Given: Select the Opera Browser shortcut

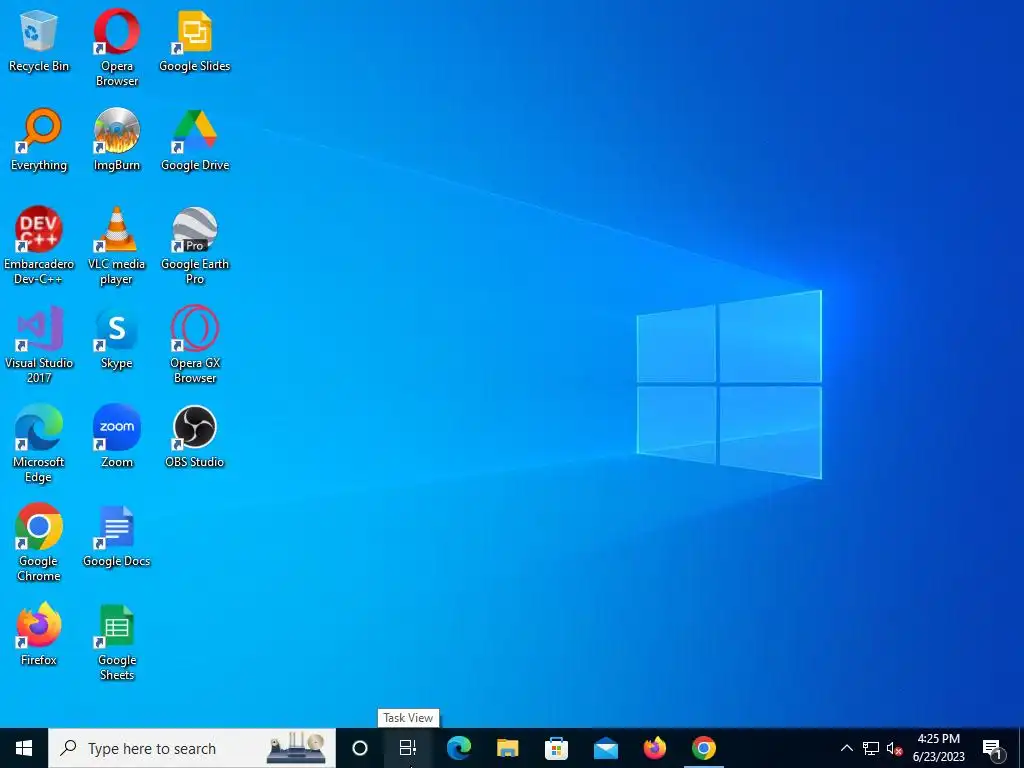Looking at the screenshot, I should click(x=116, y=48).
